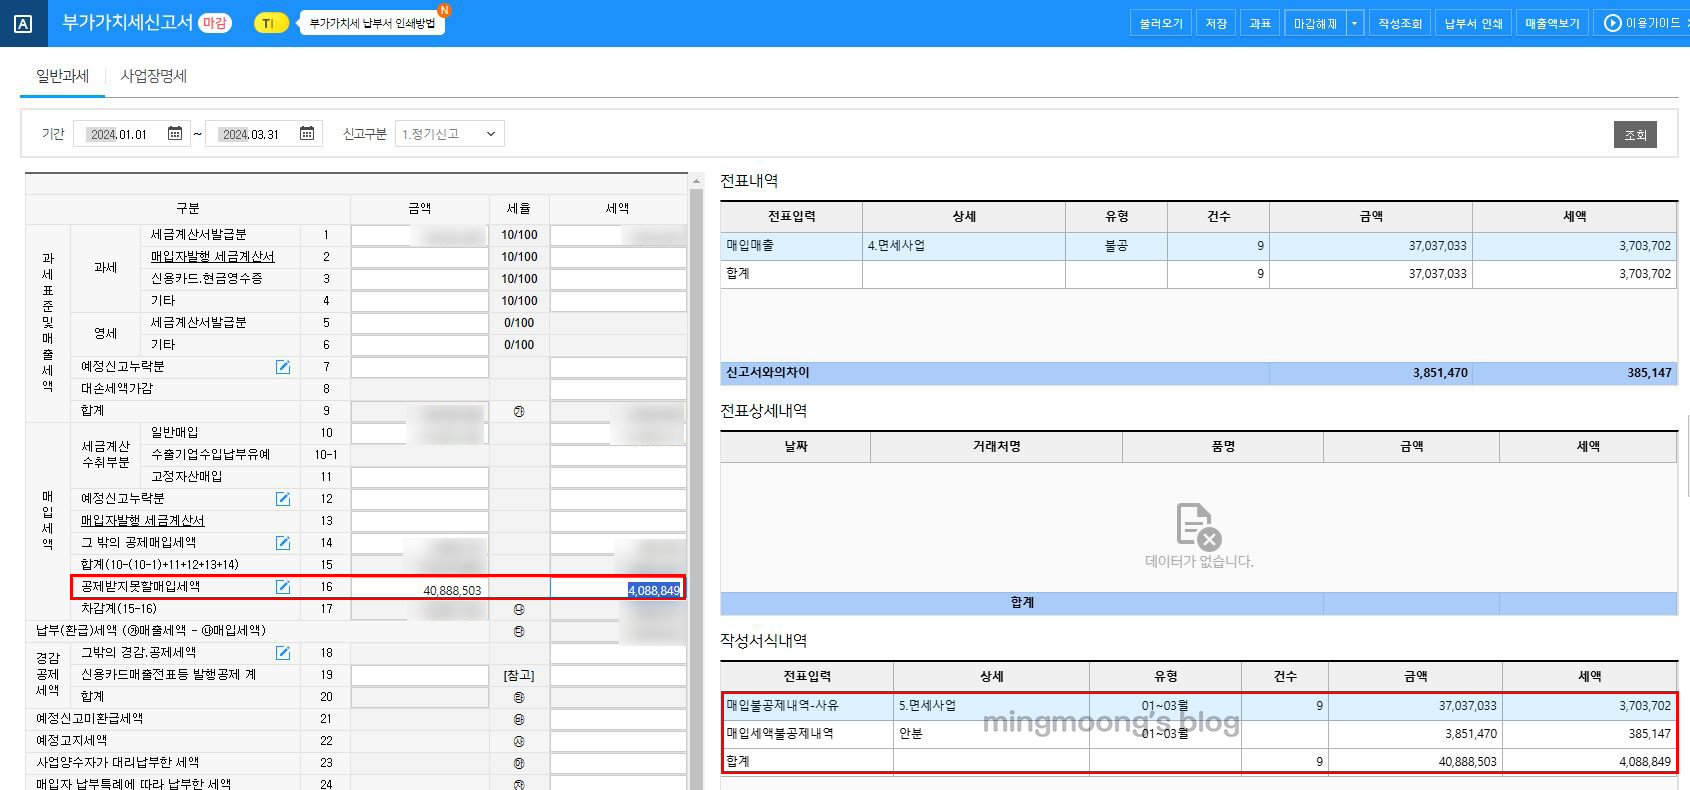Image resolution: width=1690 pixels, height=790 pixels.
Task: Click 조회 search button
Action: pyautogui.click(x=1635, y=134)
